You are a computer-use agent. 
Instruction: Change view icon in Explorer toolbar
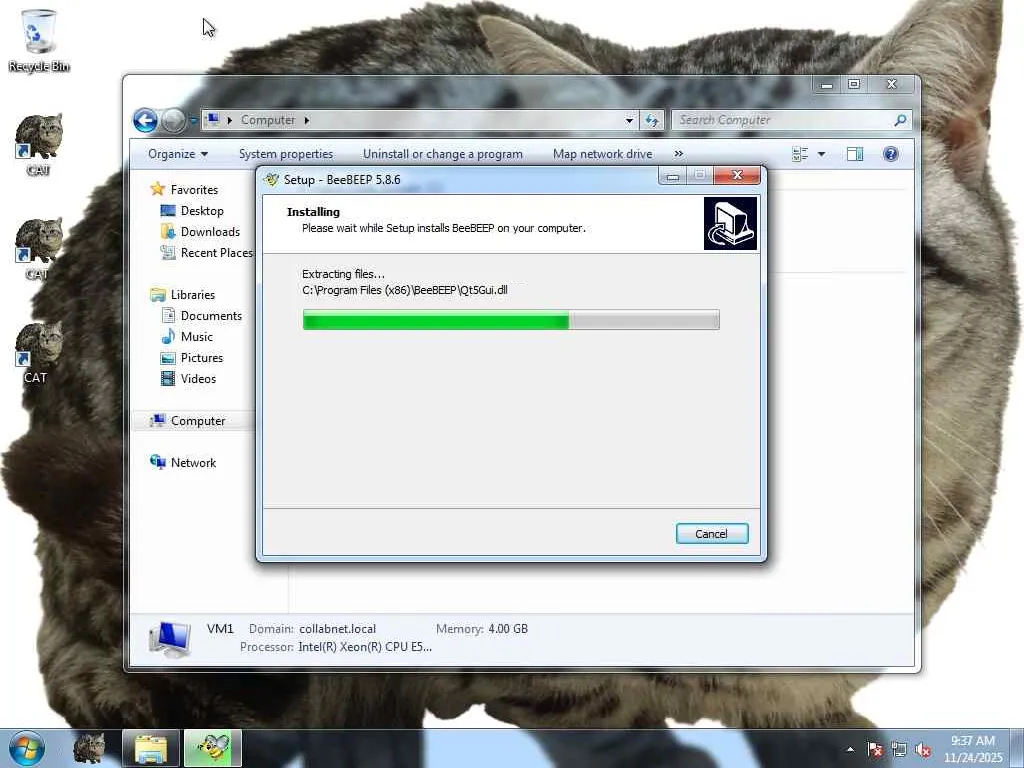click(800, 154)
